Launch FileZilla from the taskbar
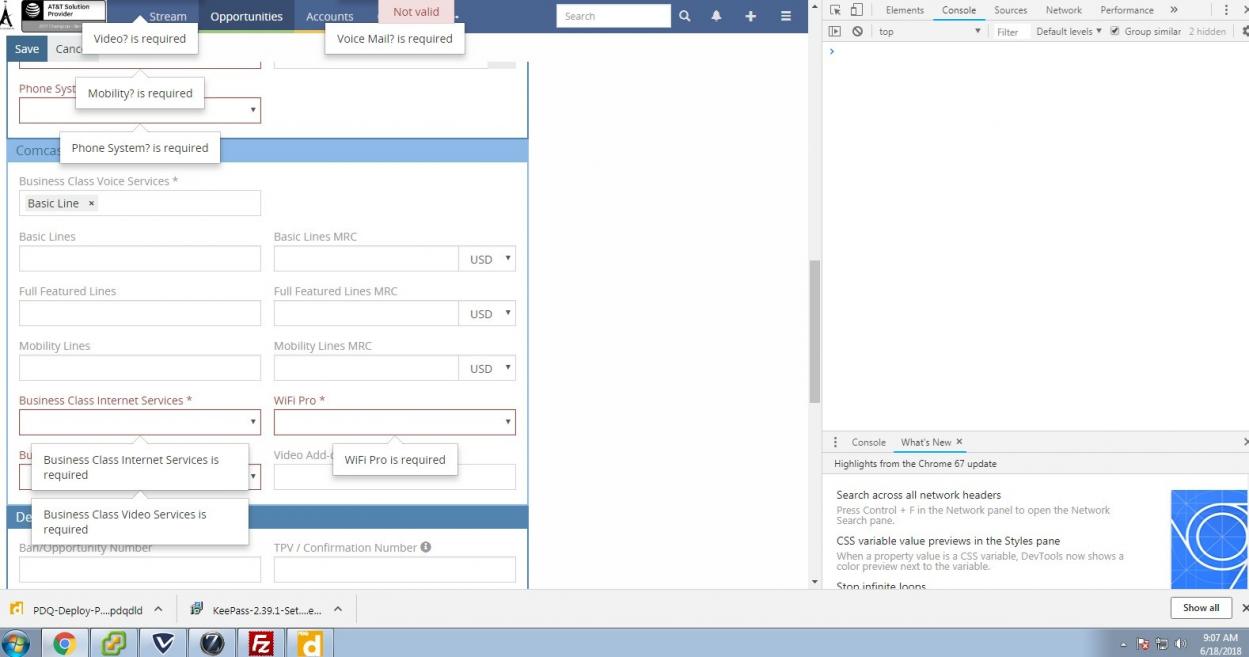This screenshot has height=657, width=1249. pyautogui.click(x=261, y=643)
